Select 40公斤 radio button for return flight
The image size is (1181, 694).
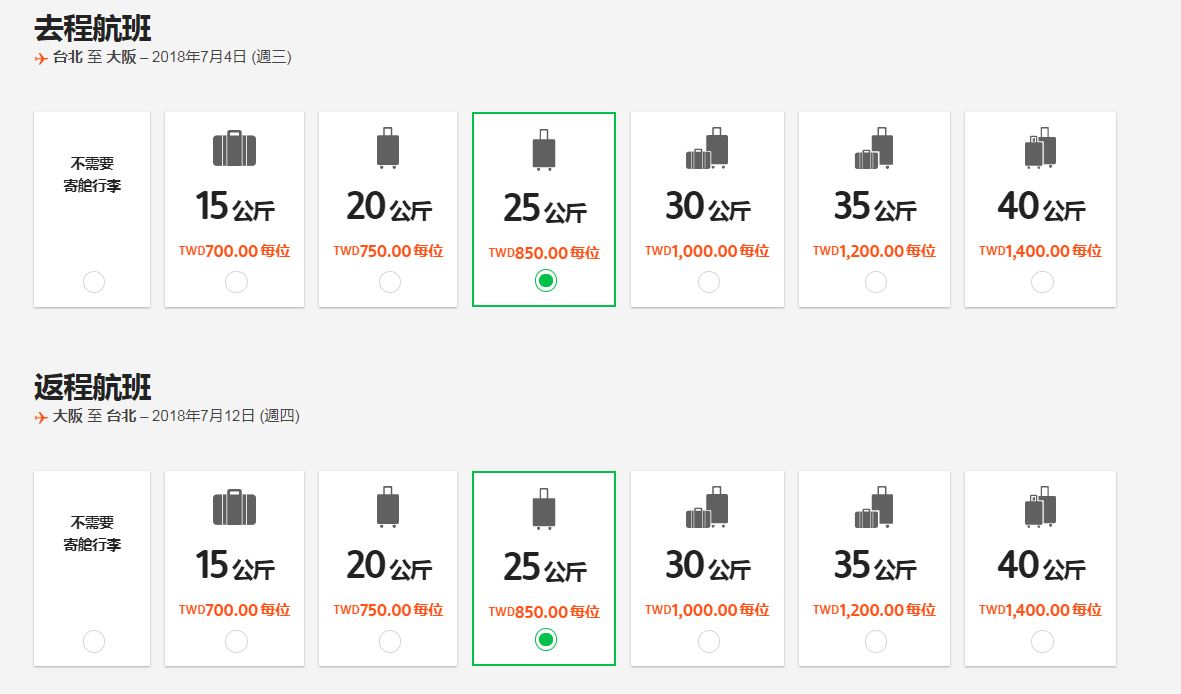click(x=1042, y=641)
